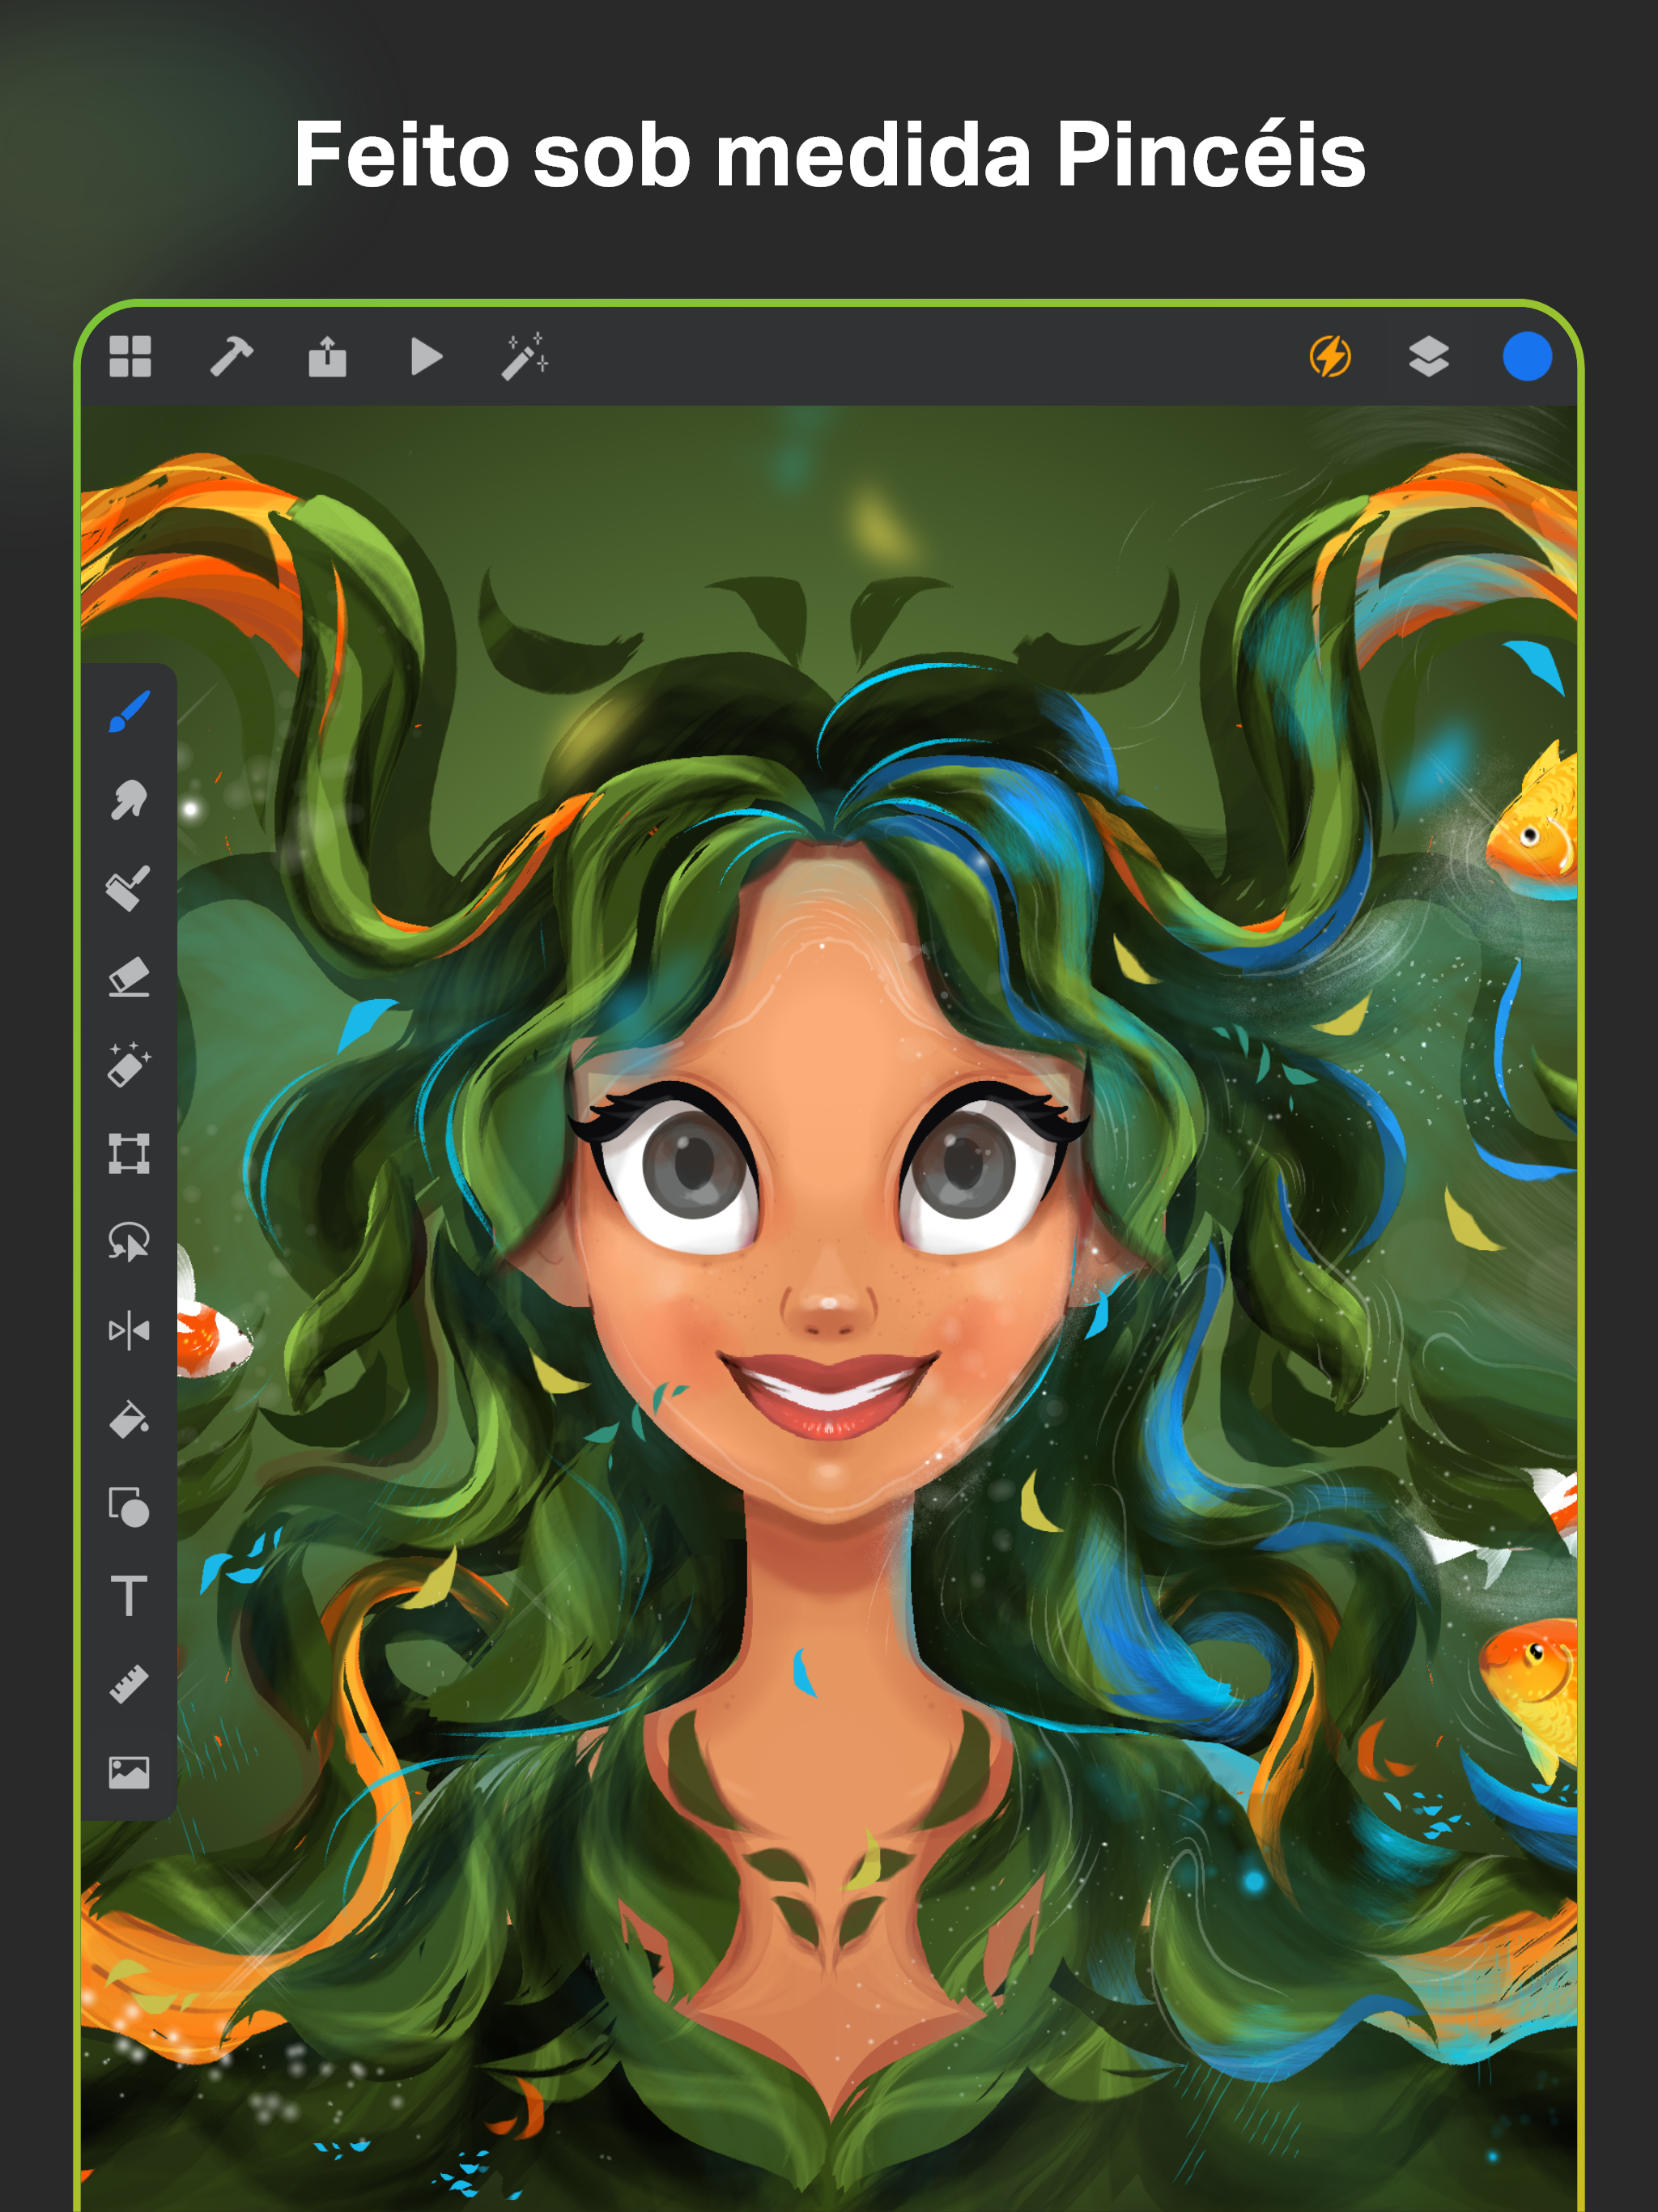Play the timelapse recording
The image size is (1658, 2212).
(426, 356)
